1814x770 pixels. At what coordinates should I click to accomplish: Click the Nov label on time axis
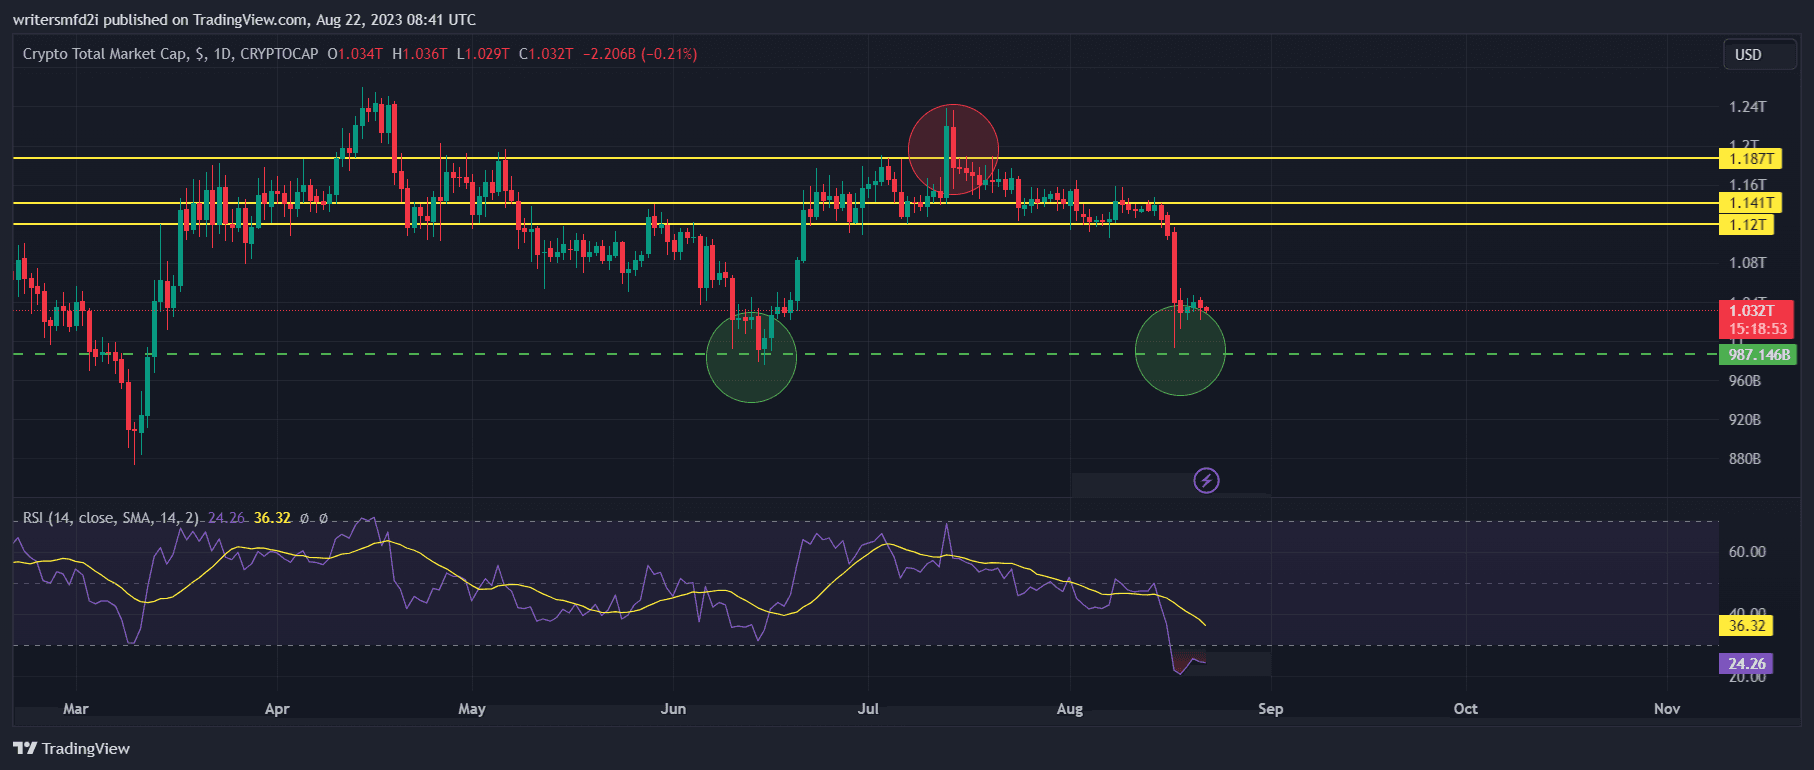coord(1666,709)
